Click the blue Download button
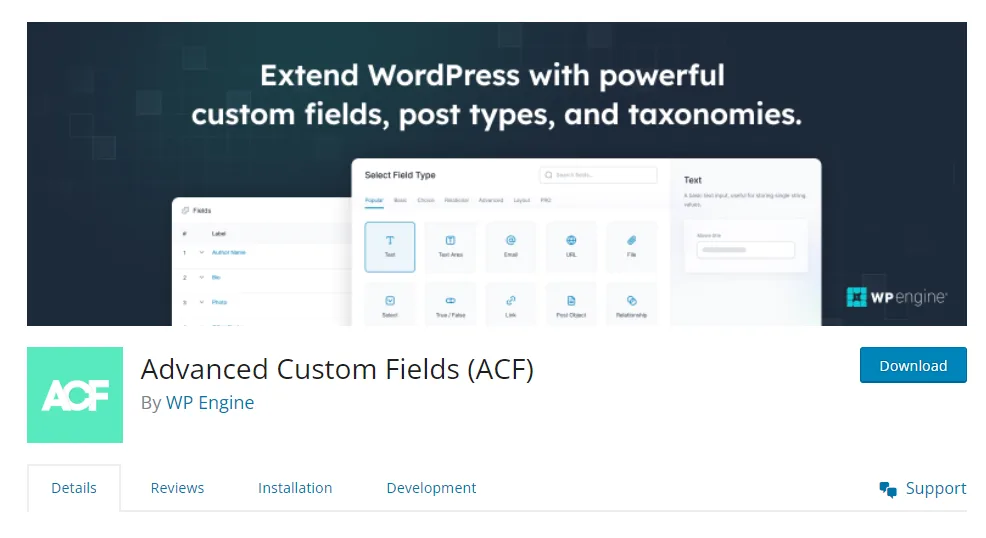Viewport: 986px width, 538px height. 912,365
